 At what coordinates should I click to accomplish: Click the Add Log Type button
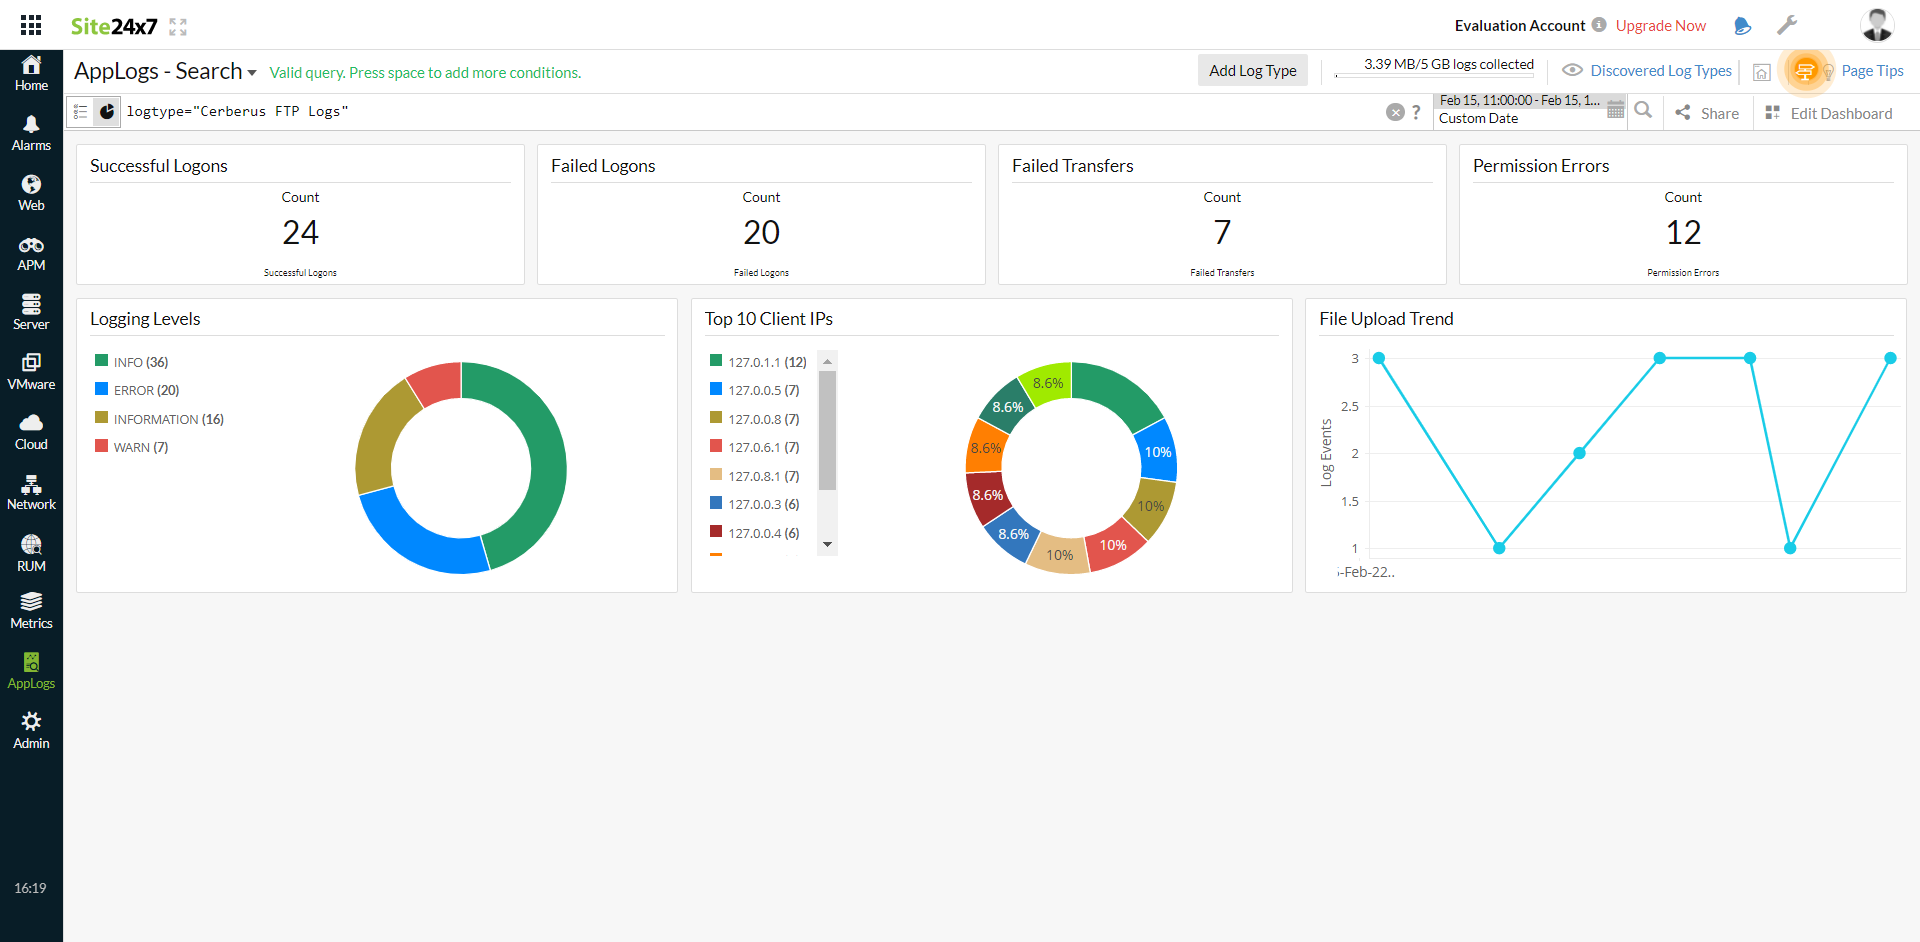point(1252,70)
